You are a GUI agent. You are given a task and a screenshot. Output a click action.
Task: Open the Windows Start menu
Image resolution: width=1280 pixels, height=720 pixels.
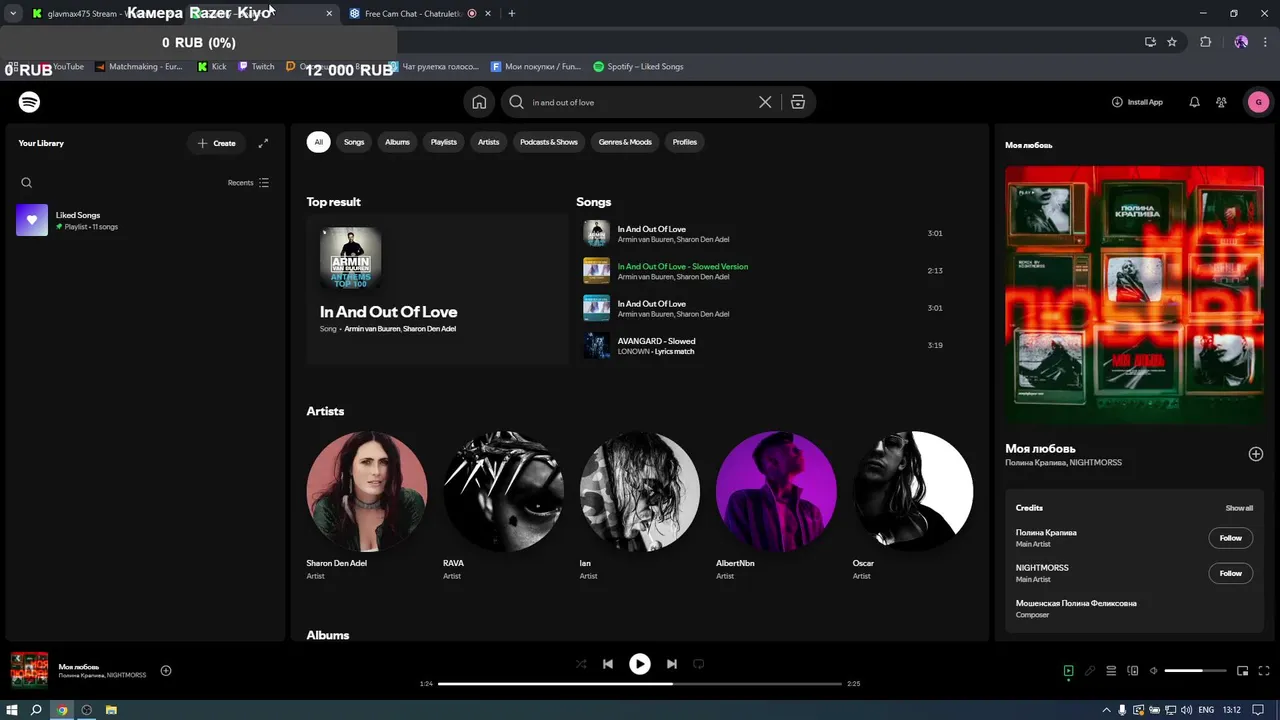(x=12, y=710)
